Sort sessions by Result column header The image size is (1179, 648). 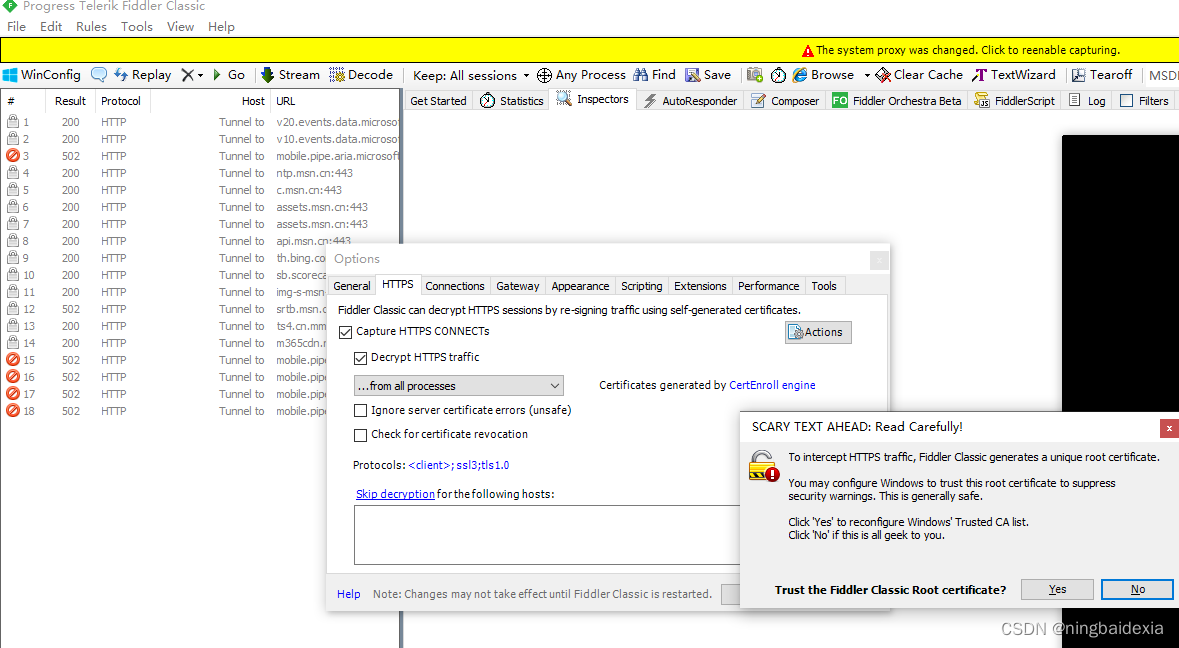click(70, 101)
